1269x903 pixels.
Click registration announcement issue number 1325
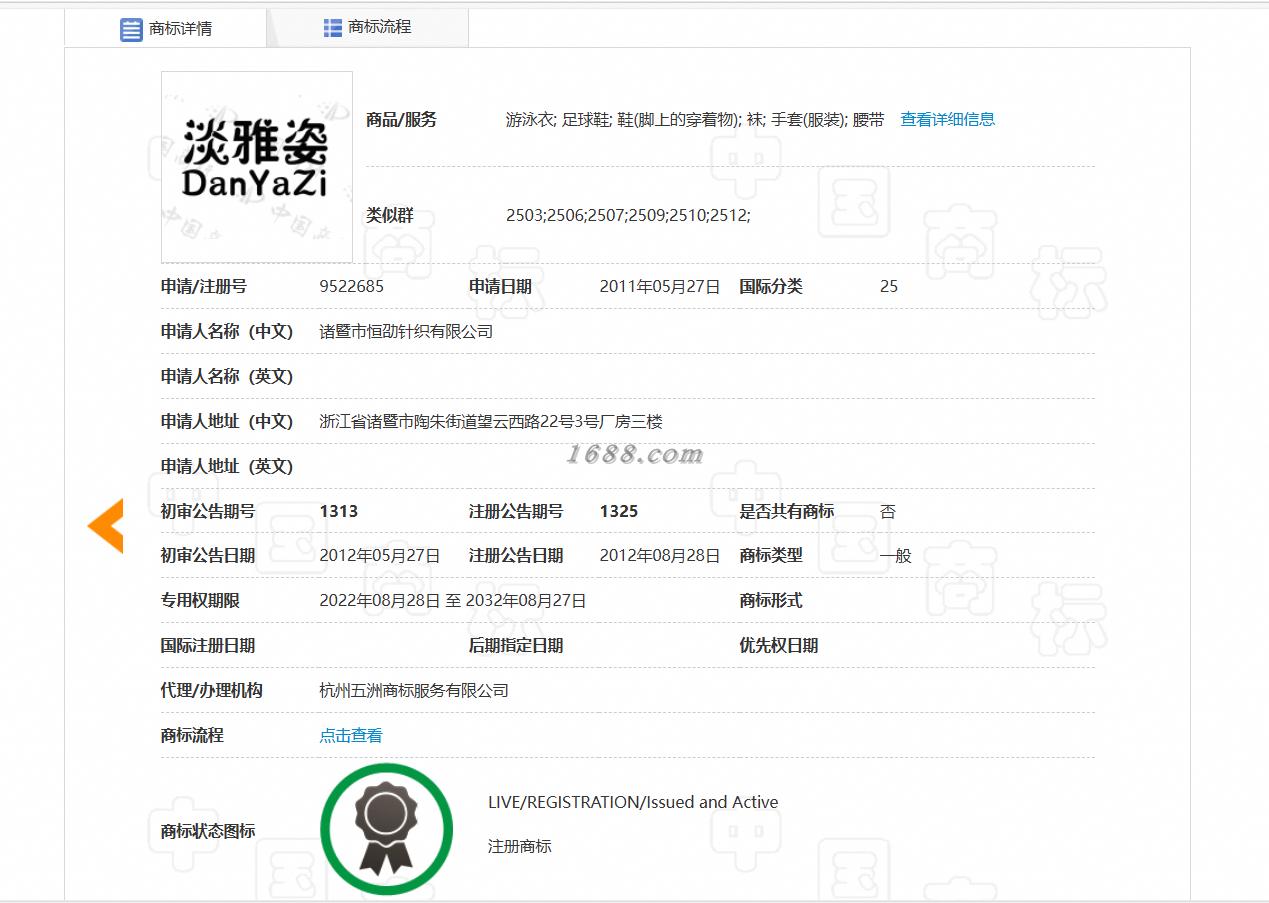(x=619, y=511)
